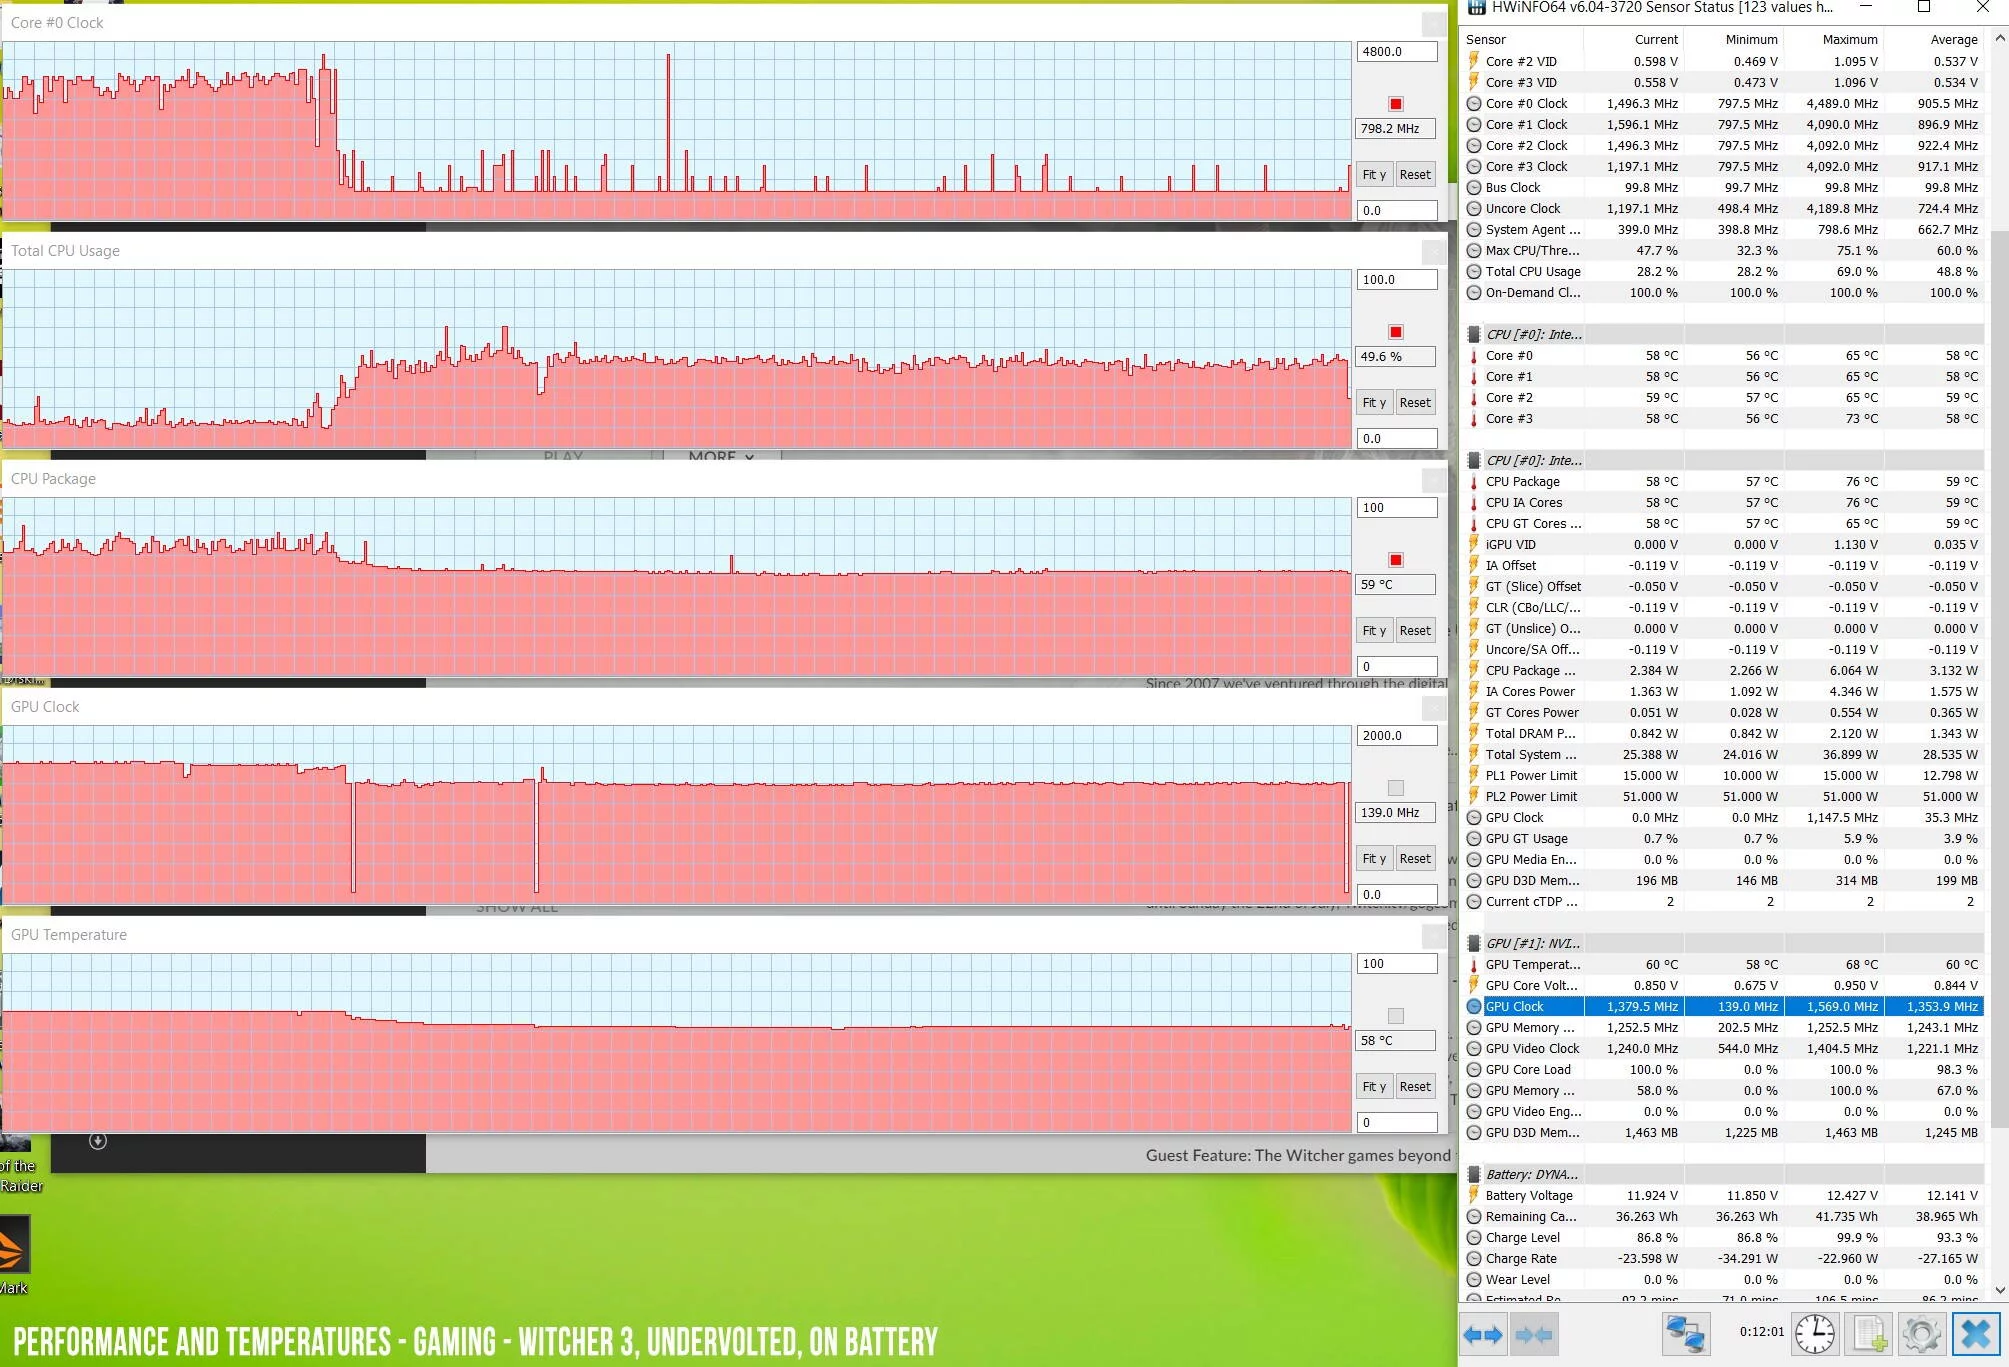The image size is (2009, 1367).
Task: Click Fit y in the GPU Temperature graph
Action: click(x=1374, y=1086)
